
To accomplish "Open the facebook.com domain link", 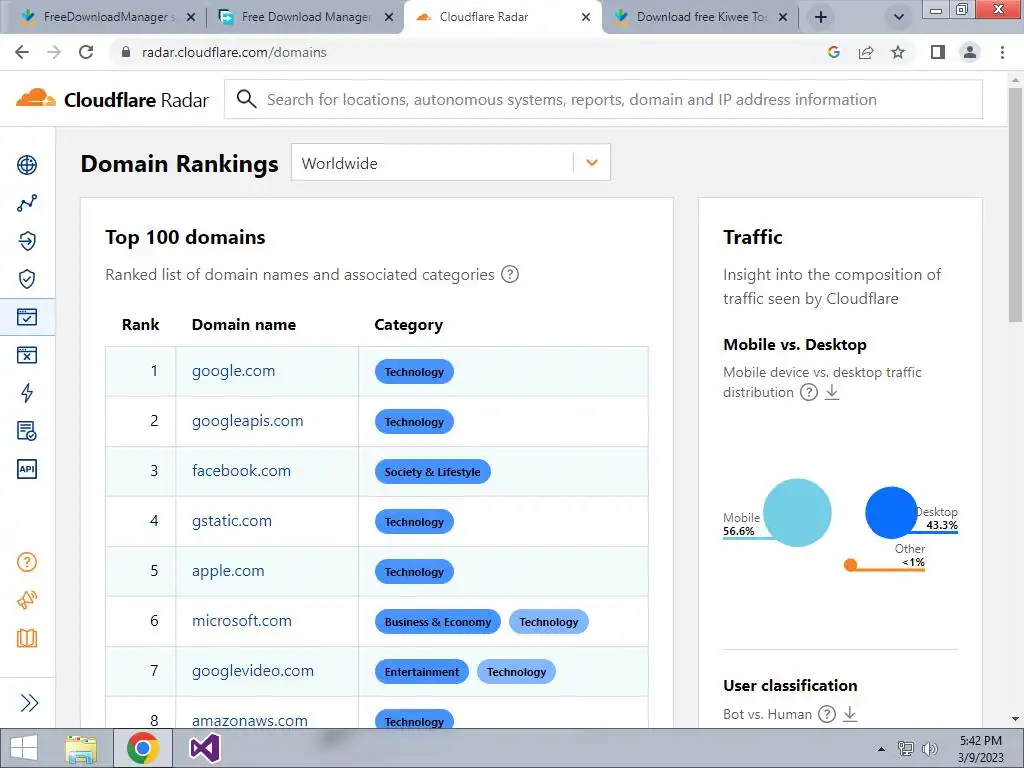I will [241, 471].
